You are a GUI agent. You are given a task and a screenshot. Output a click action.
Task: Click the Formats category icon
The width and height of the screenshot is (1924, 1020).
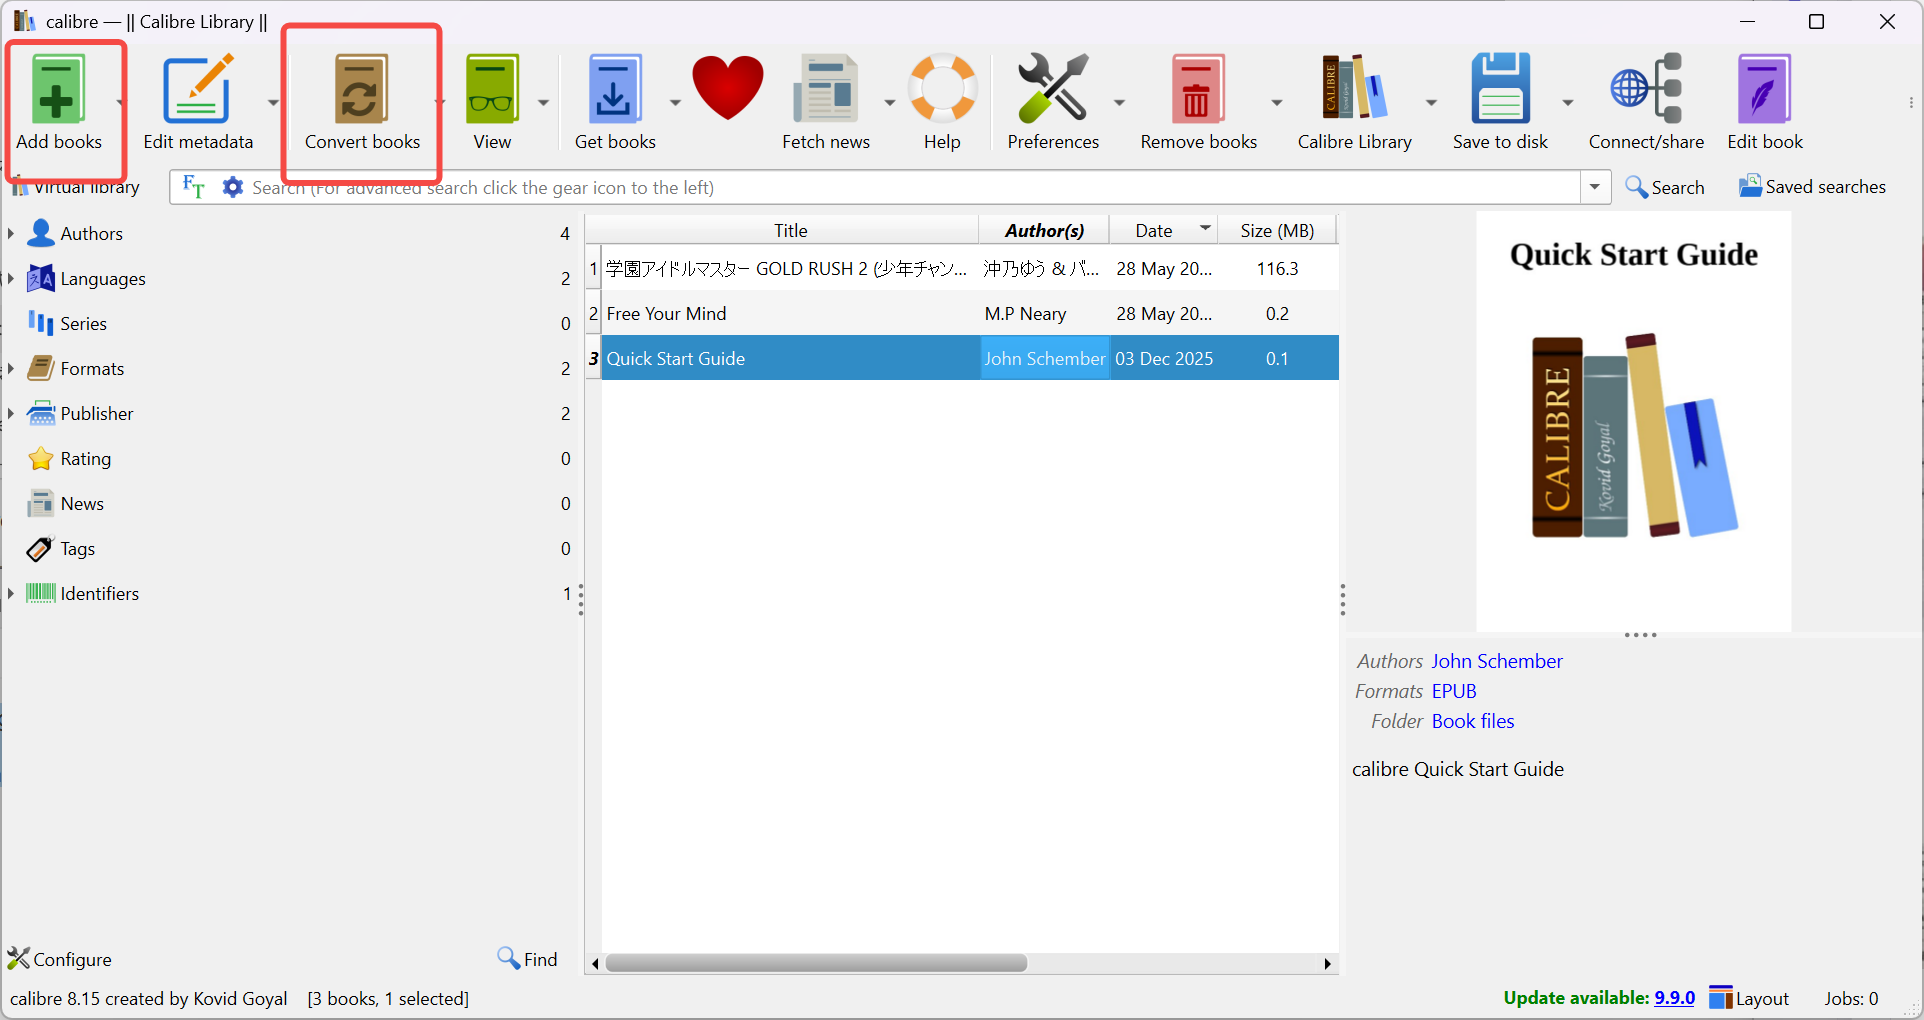(x=41, y=368)
